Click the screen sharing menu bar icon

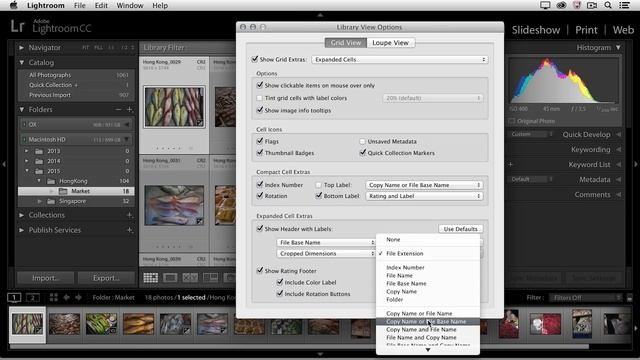click(544, 5)
